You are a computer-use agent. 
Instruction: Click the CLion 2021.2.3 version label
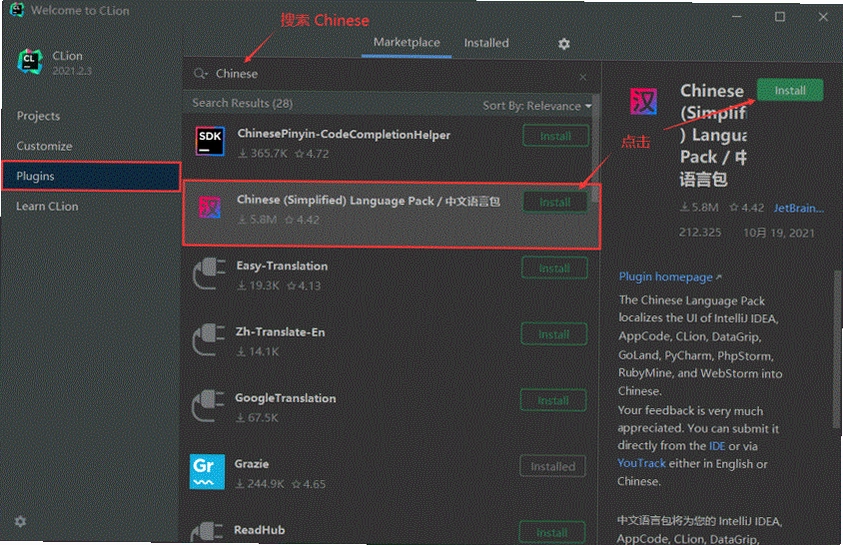click(x=72, y=70)
